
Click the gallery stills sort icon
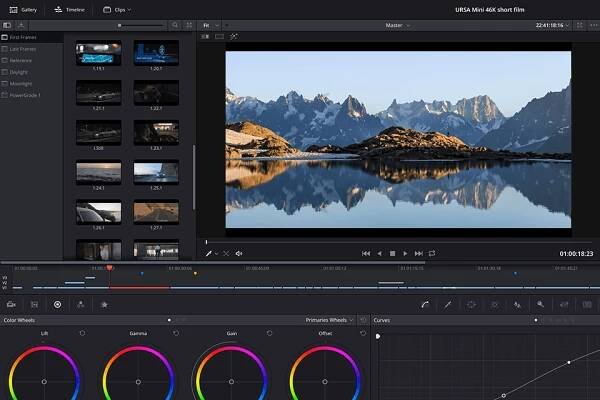tap(21, 25)
